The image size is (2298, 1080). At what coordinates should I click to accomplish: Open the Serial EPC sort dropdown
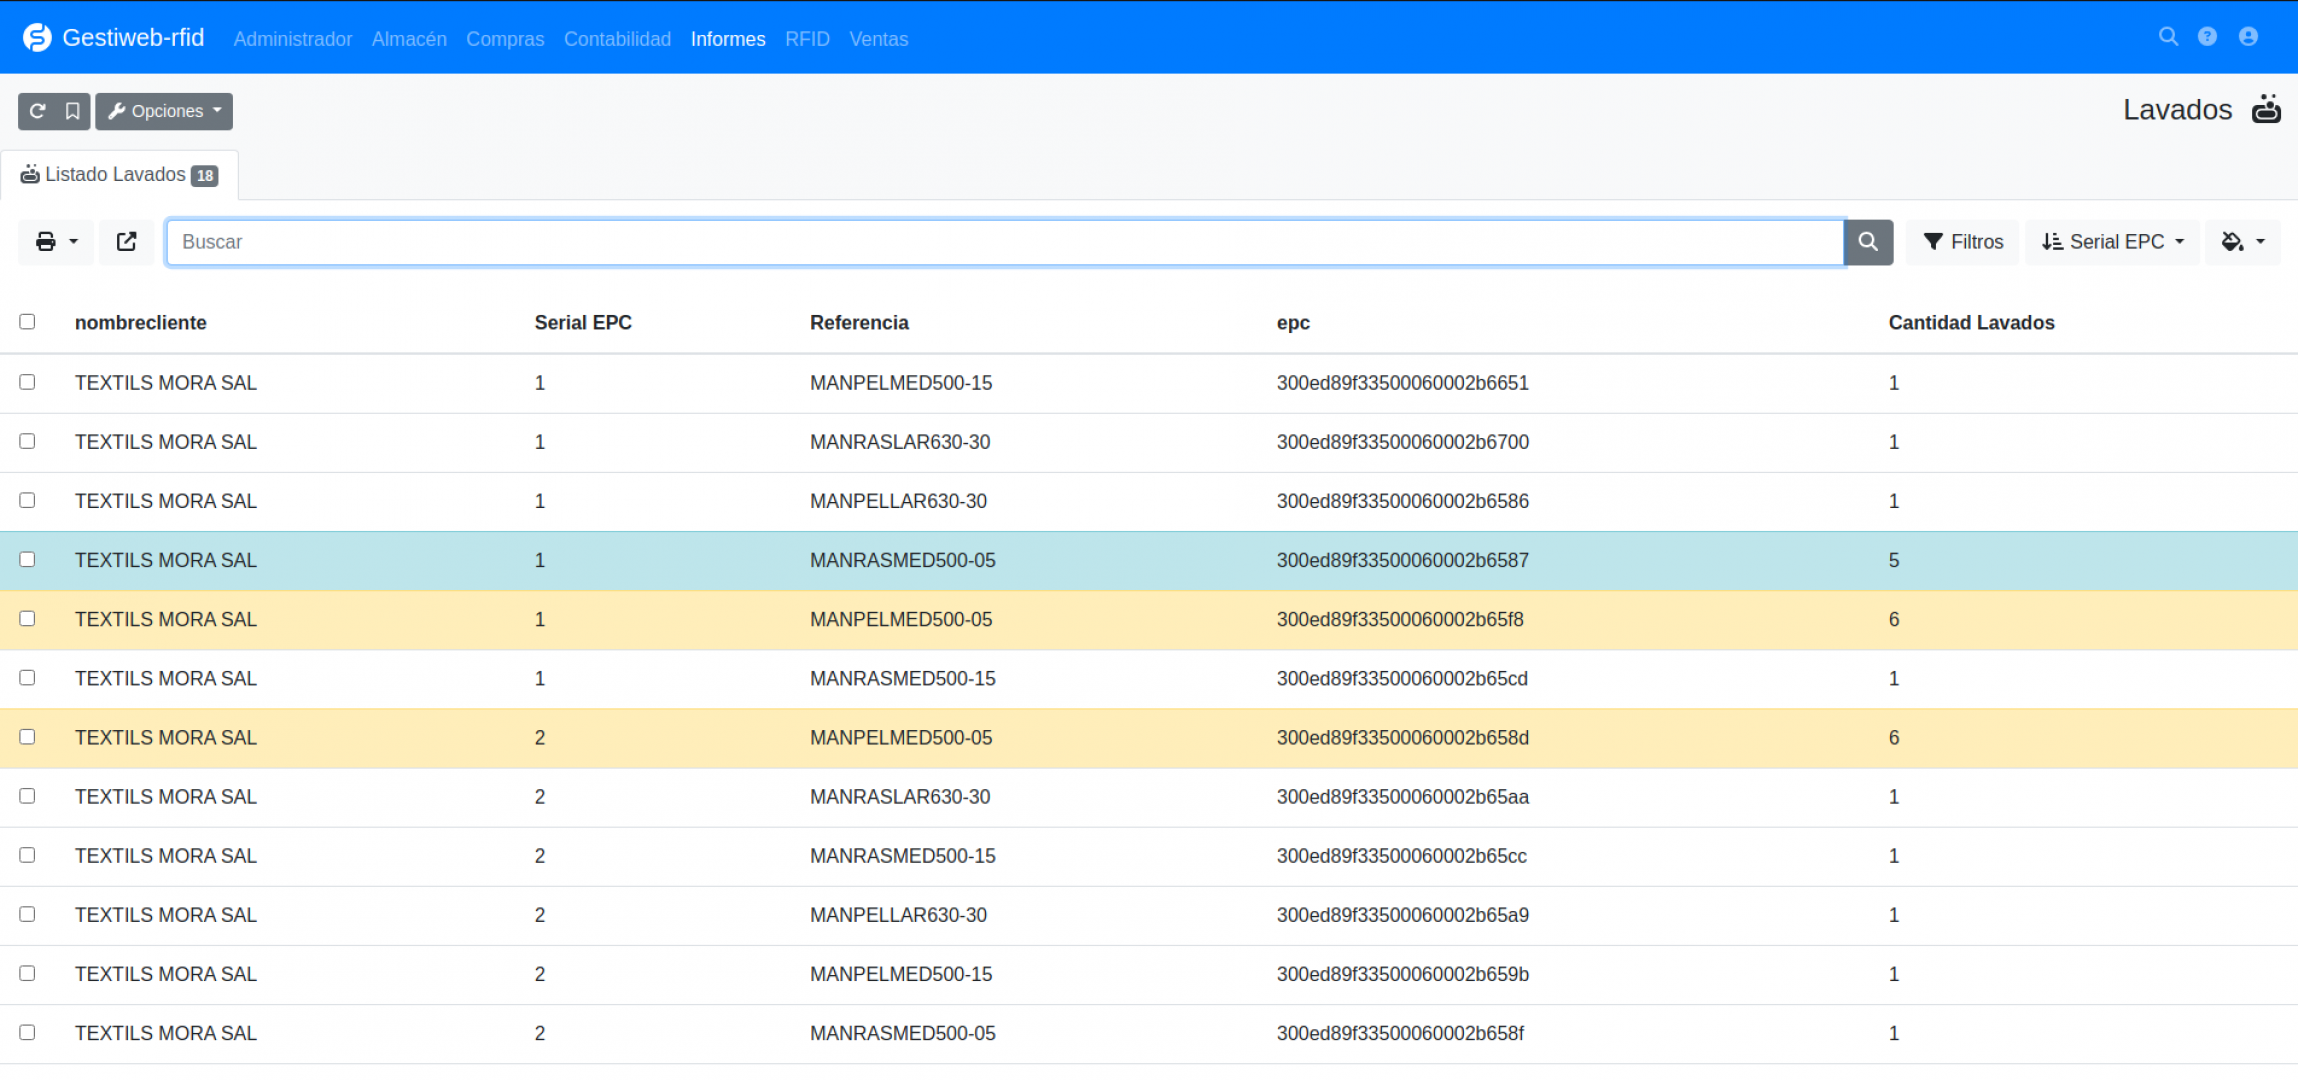coord(2112,242)
